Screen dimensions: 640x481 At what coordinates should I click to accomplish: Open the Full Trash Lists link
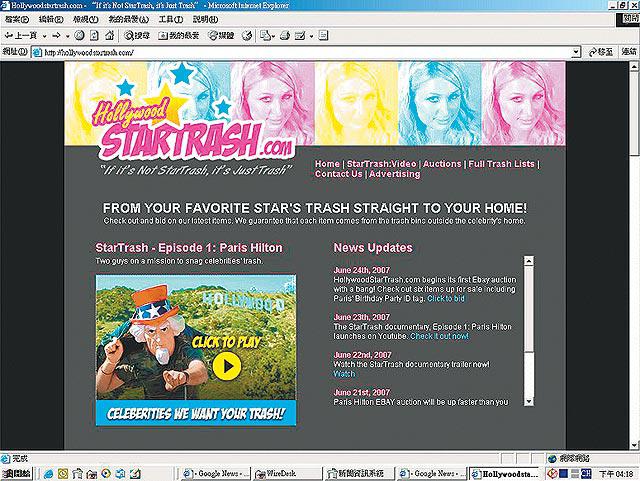tap(503, 163)
